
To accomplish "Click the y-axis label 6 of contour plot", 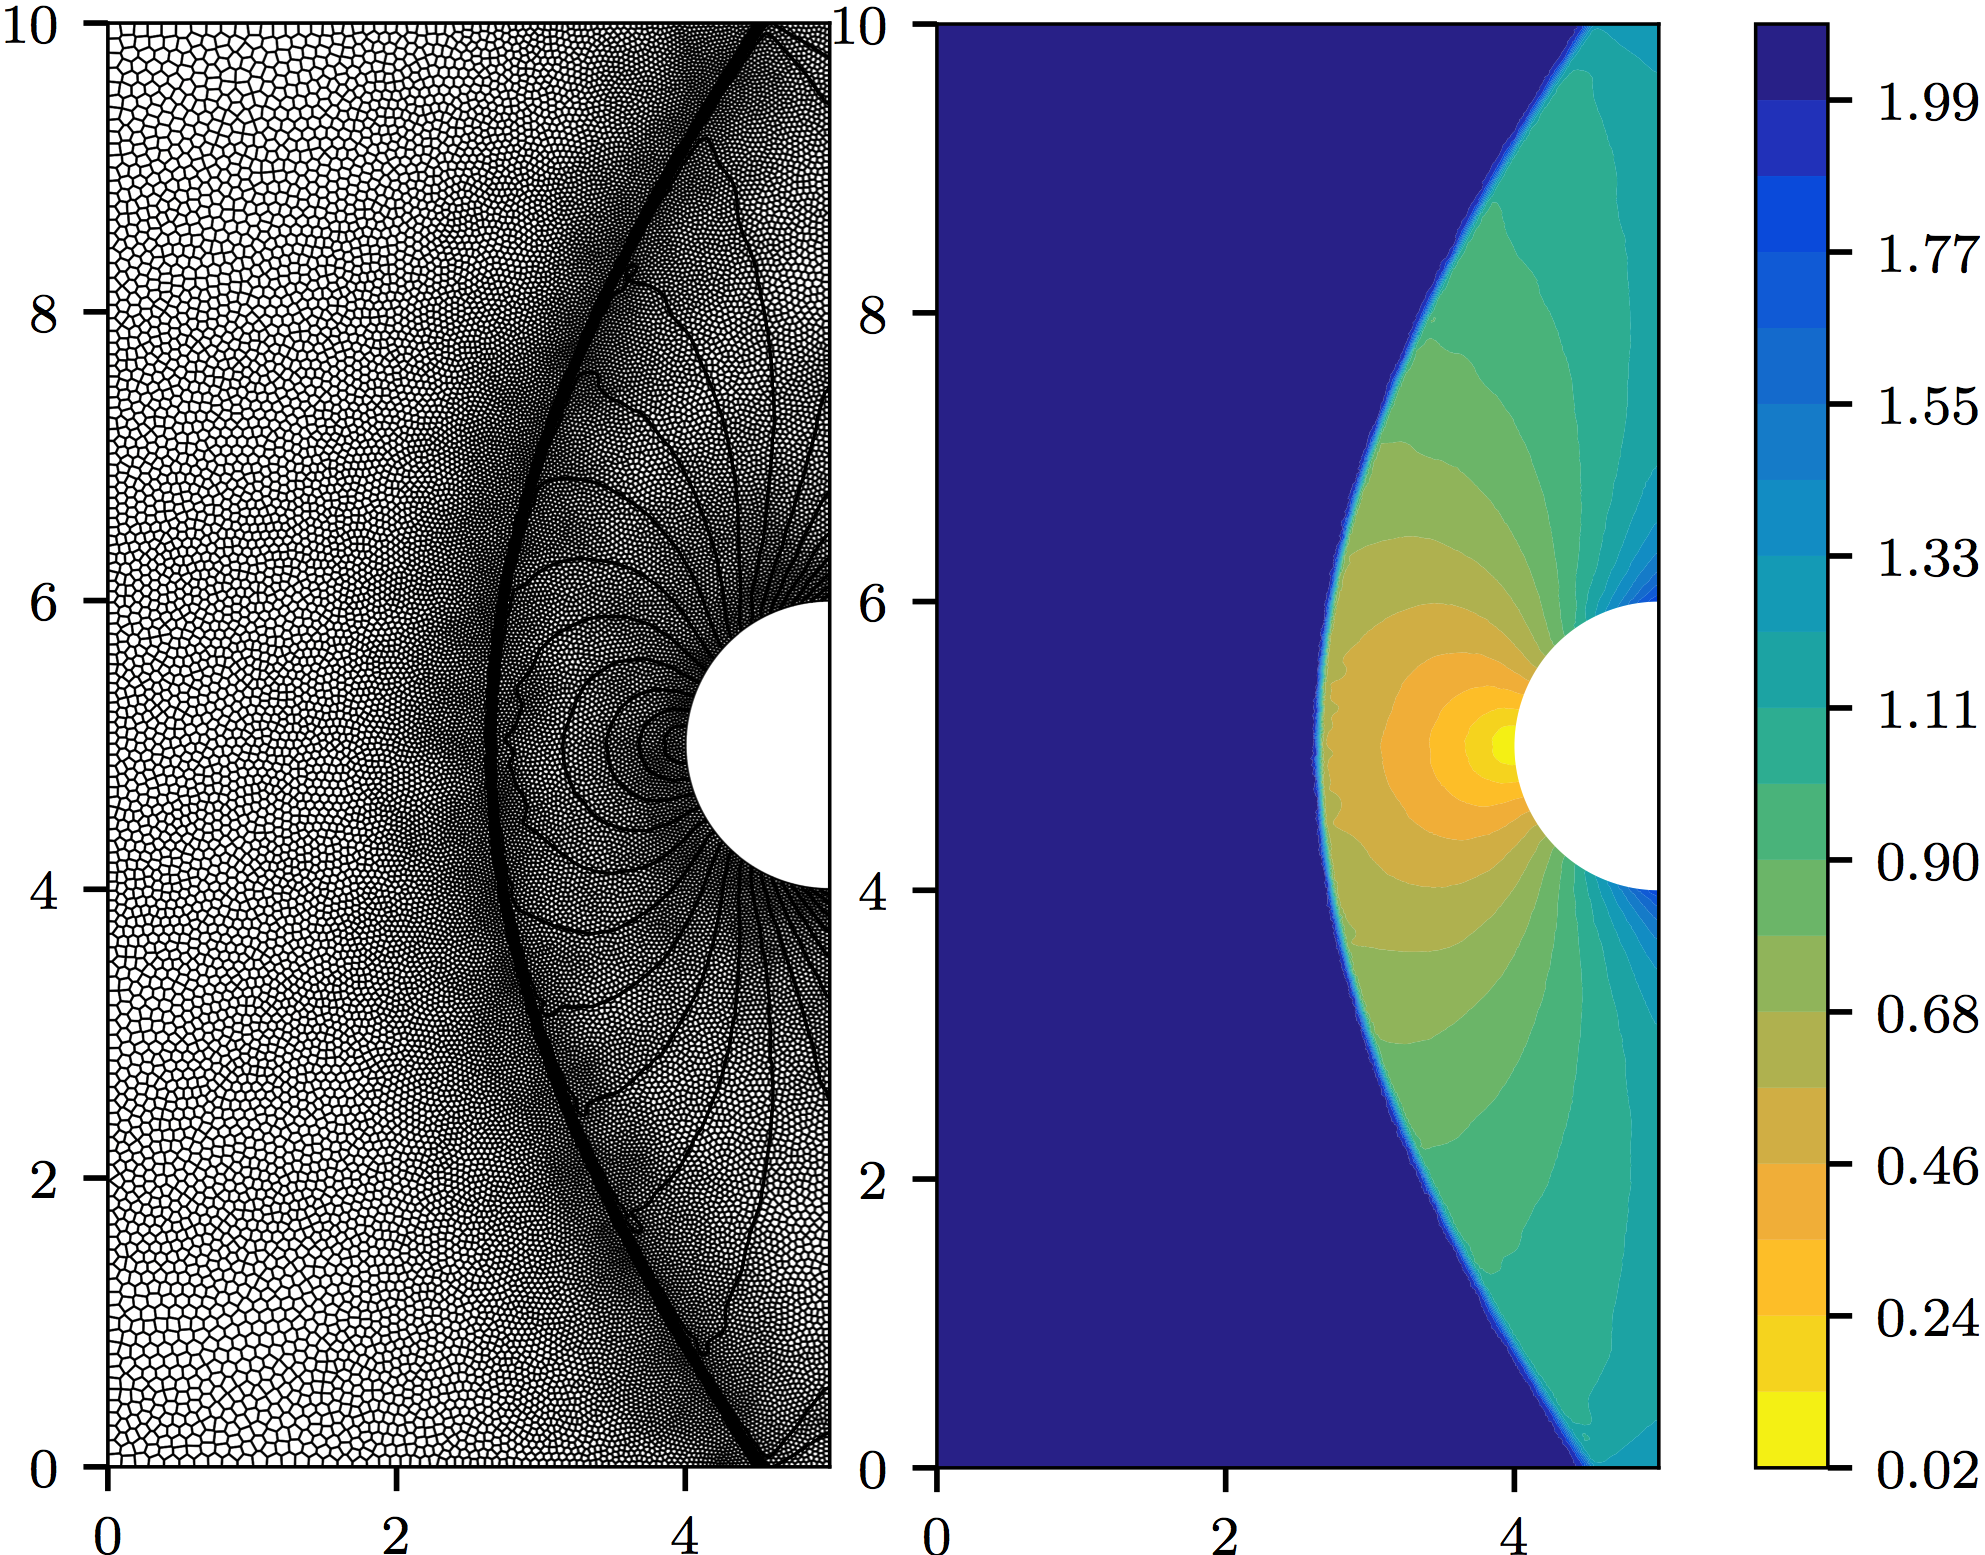I will [873, 603].
